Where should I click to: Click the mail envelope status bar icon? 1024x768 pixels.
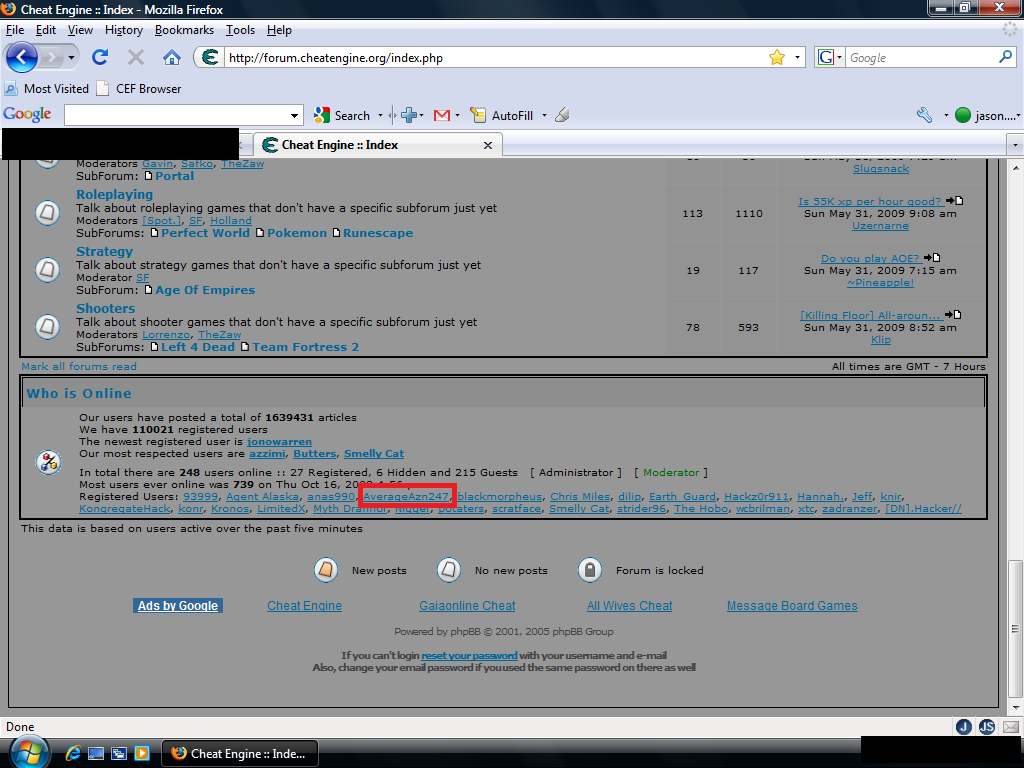click(x=1011, y=727)
